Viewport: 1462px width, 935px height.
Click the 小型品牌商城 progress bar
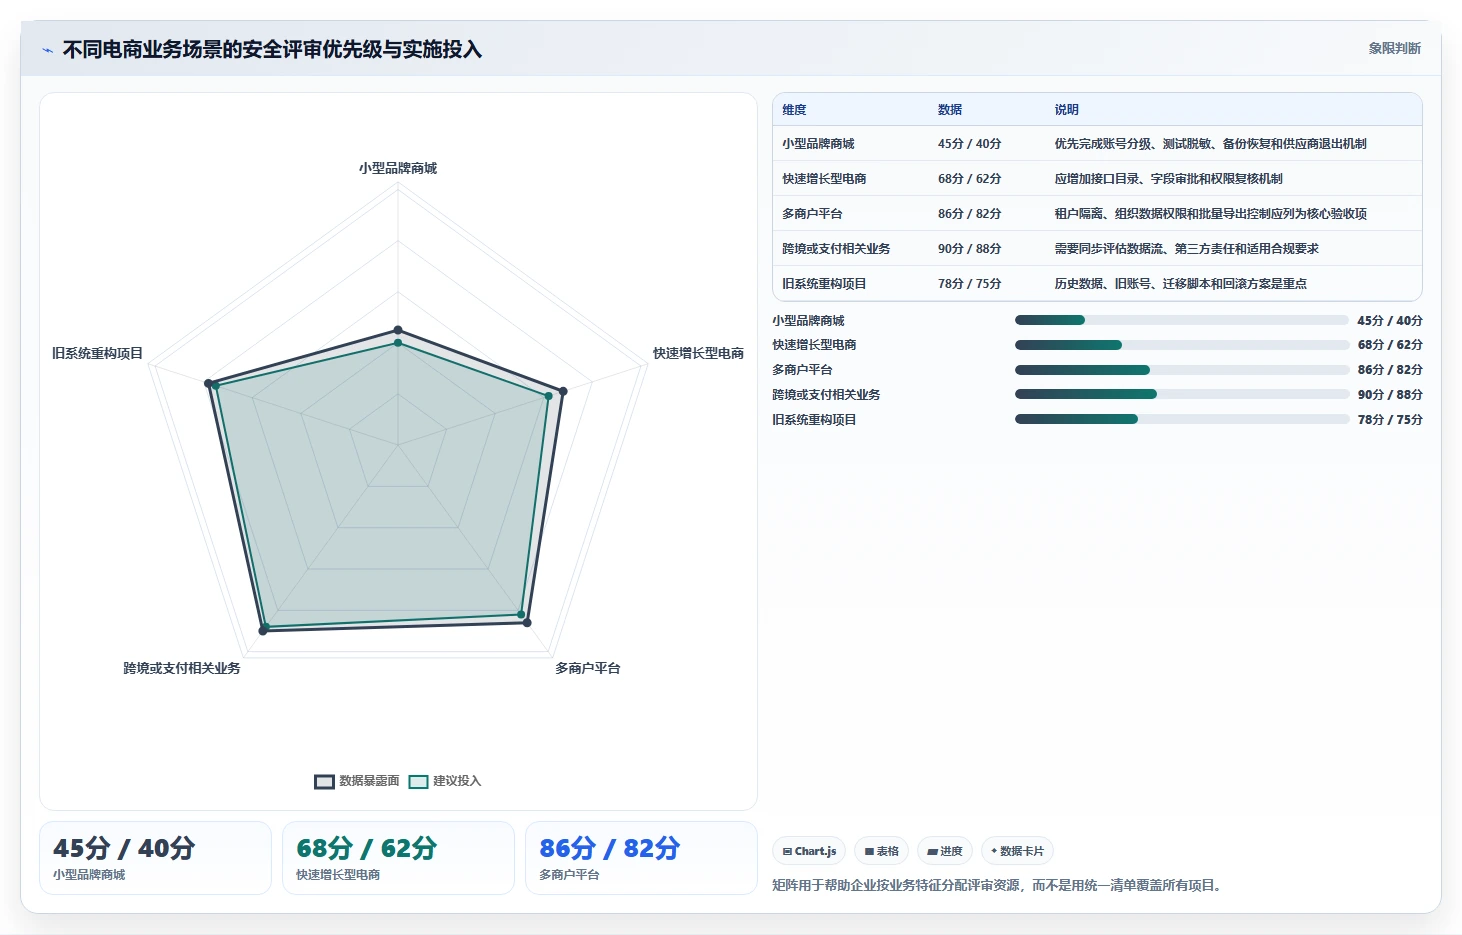1182,320
